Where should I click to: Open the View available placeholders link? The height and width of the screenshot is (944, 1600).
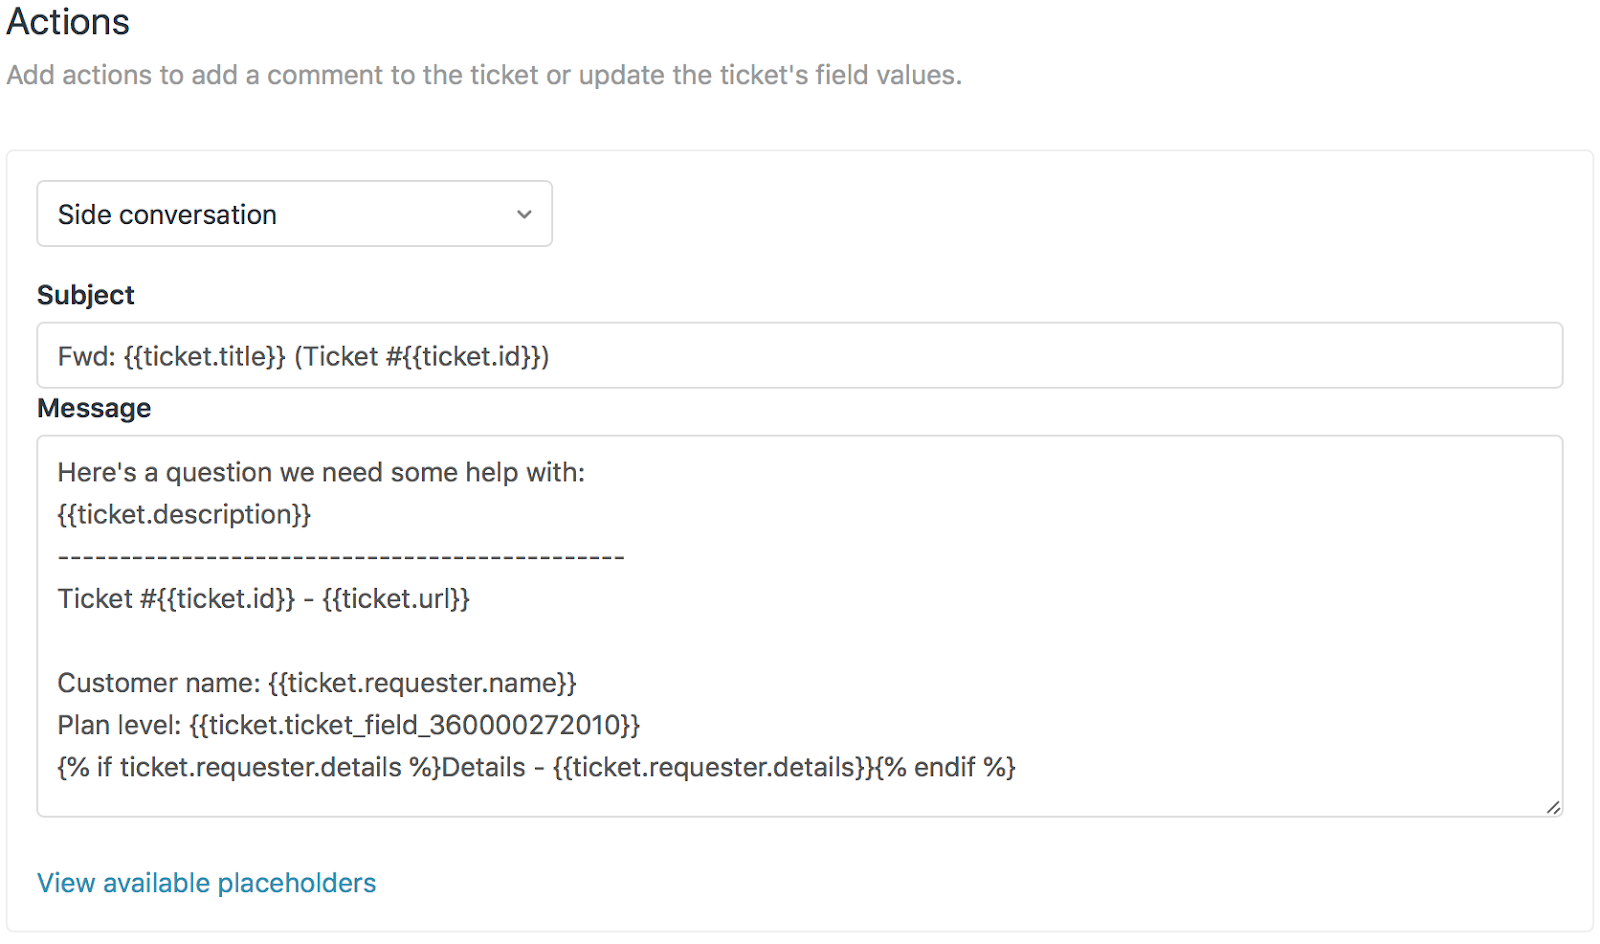(x=206, y=883)
